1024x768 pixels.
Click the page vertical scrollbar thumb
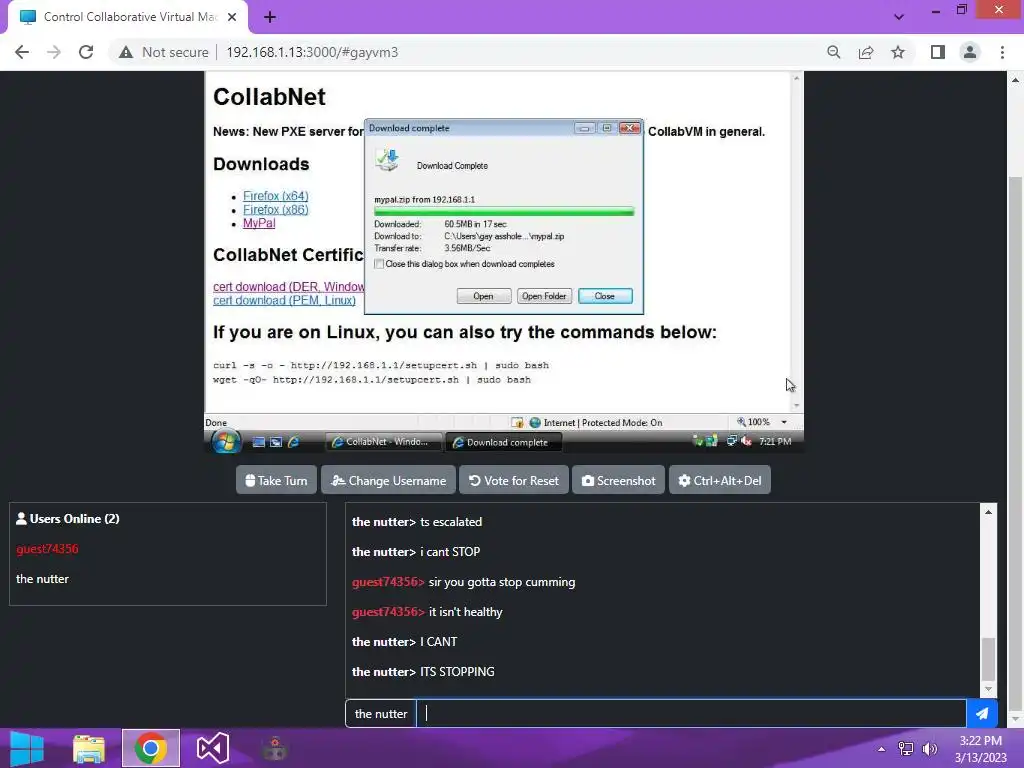click(1015, 444)
